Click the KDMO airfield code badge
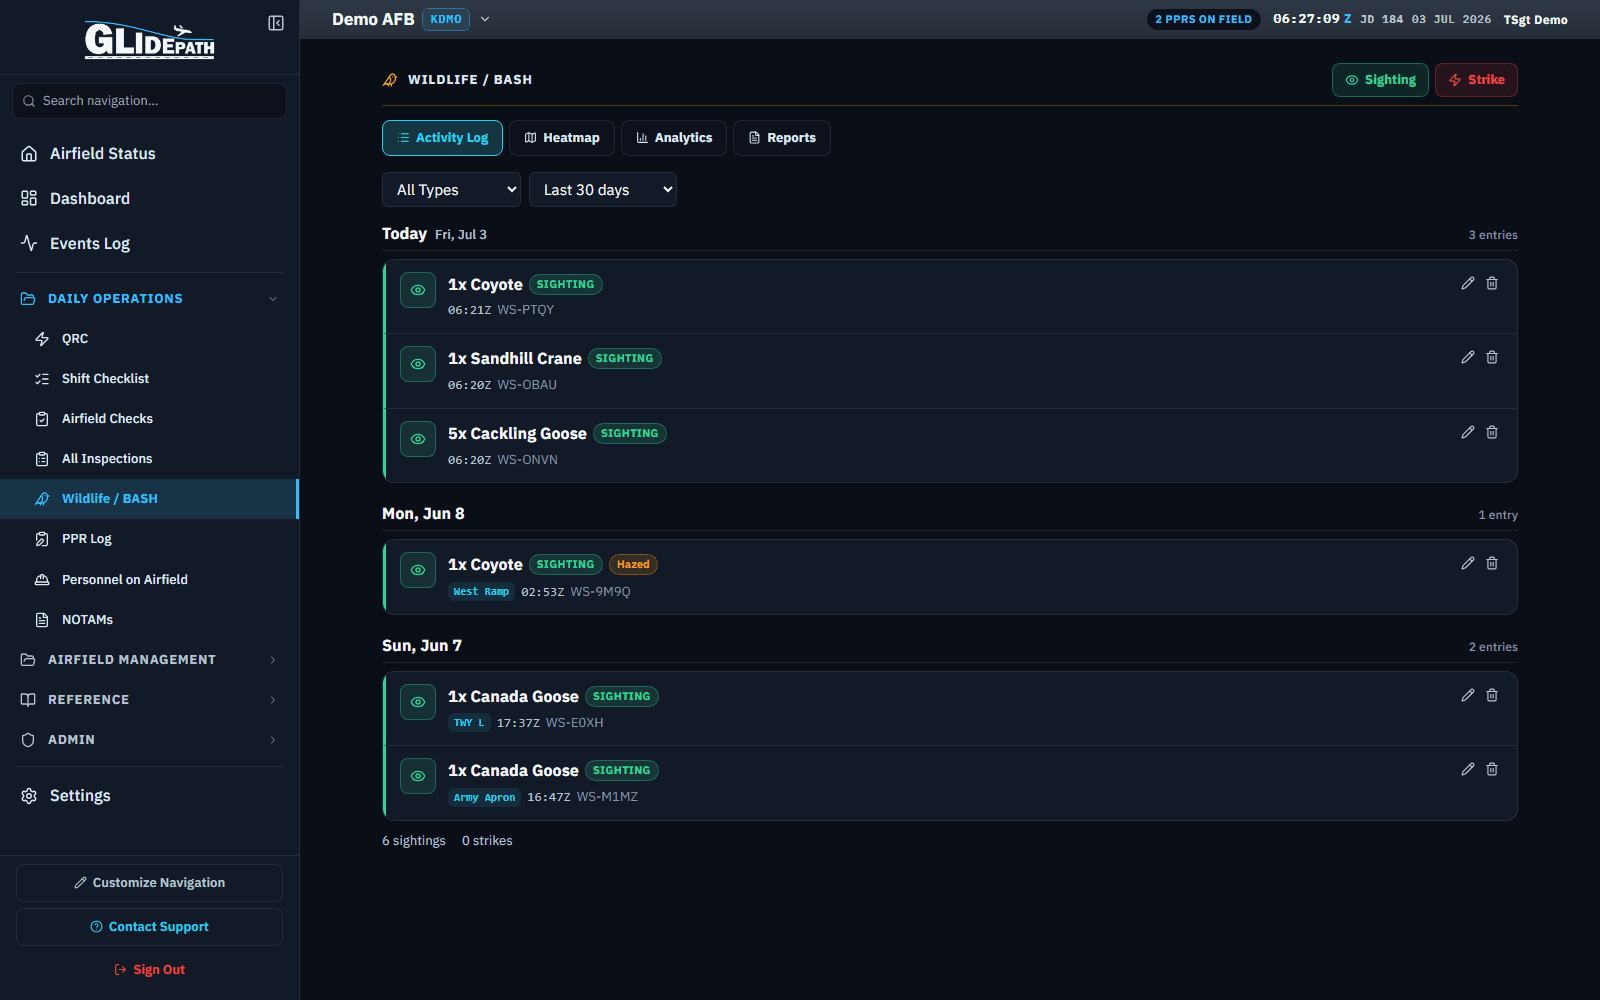Viewport: 1600px width, 1000px height. (x=446, y=19)
